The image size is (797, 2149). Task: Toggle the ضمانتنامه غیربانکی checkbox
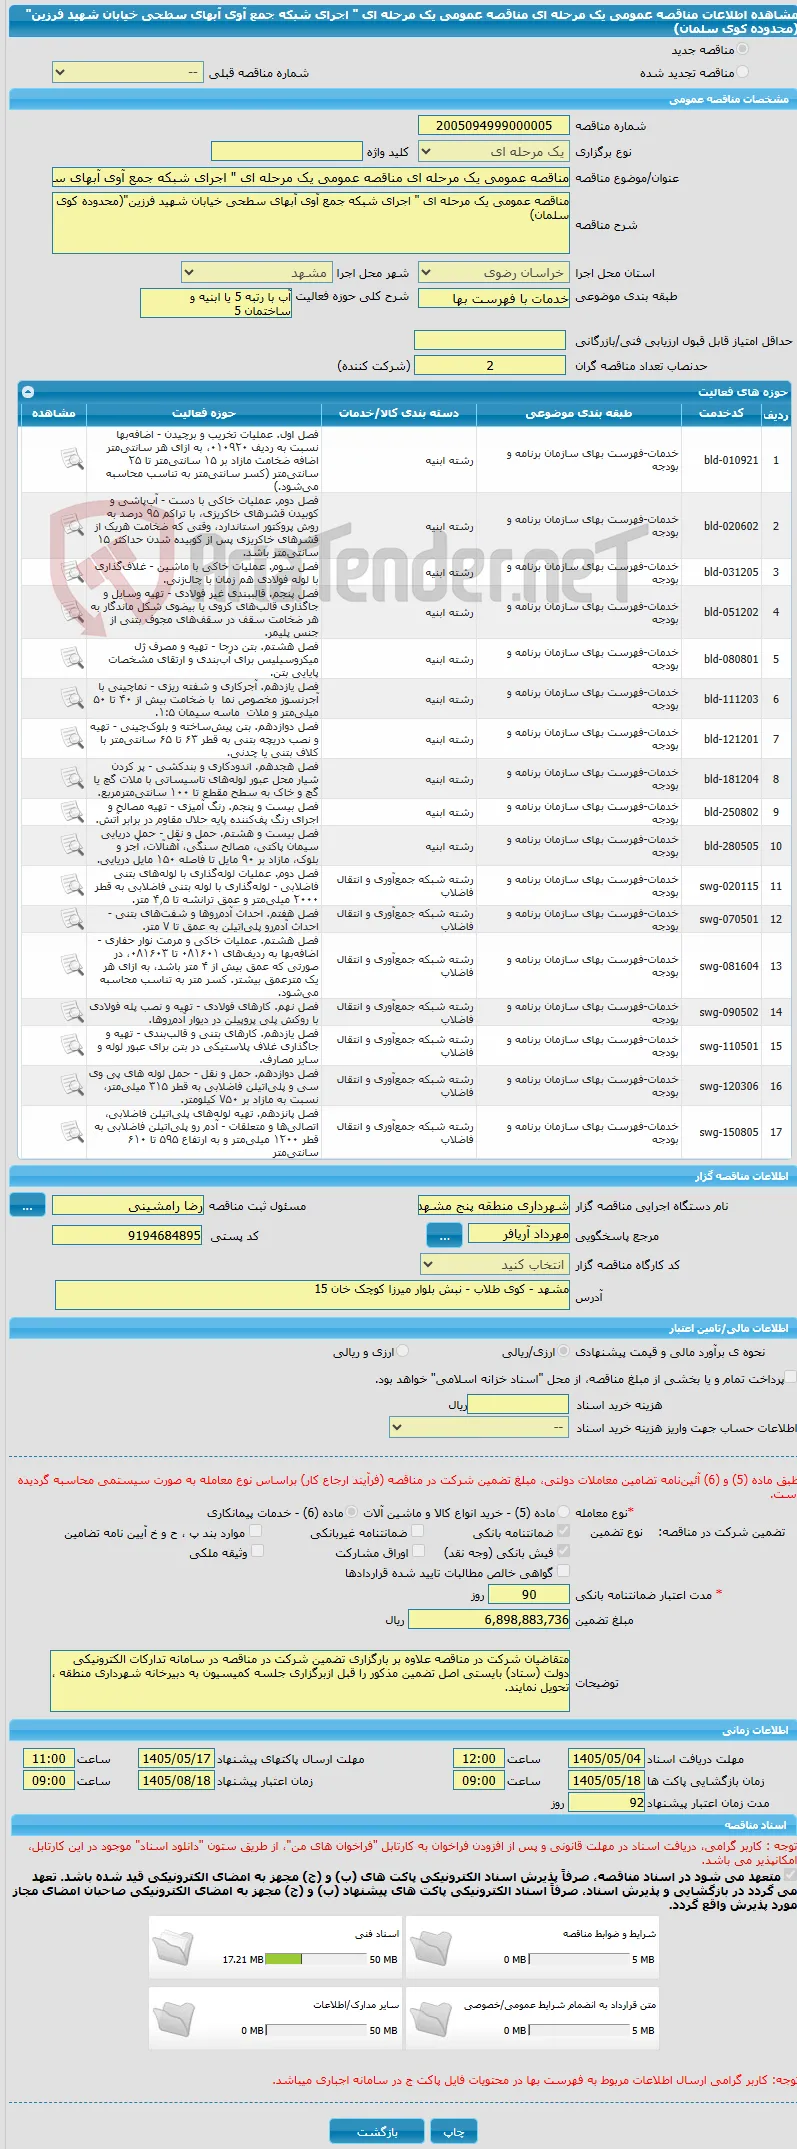[x=418, y=1531]
